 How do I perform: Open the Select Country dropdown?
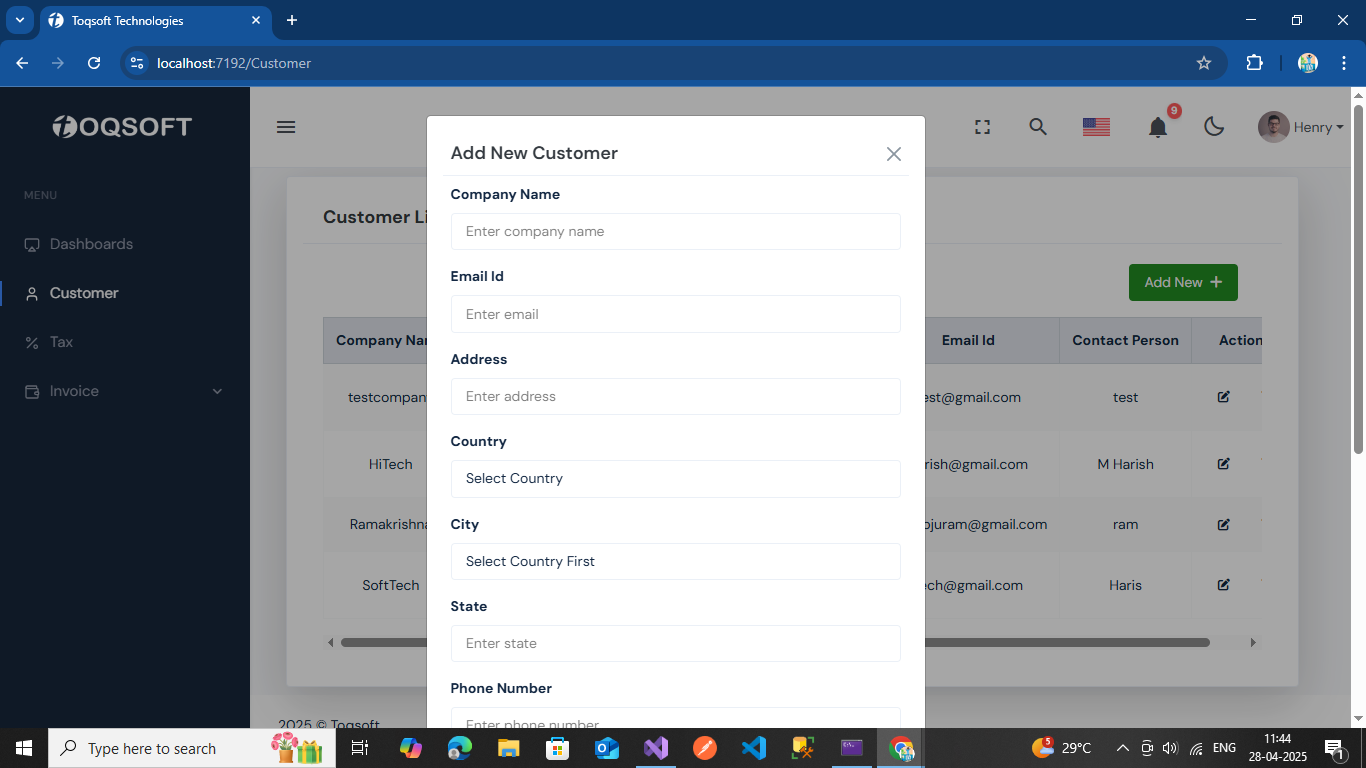click(675, 479)
